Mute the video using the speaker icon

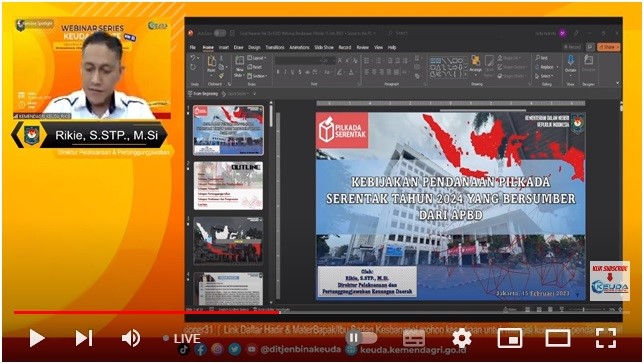pos(131,338)
